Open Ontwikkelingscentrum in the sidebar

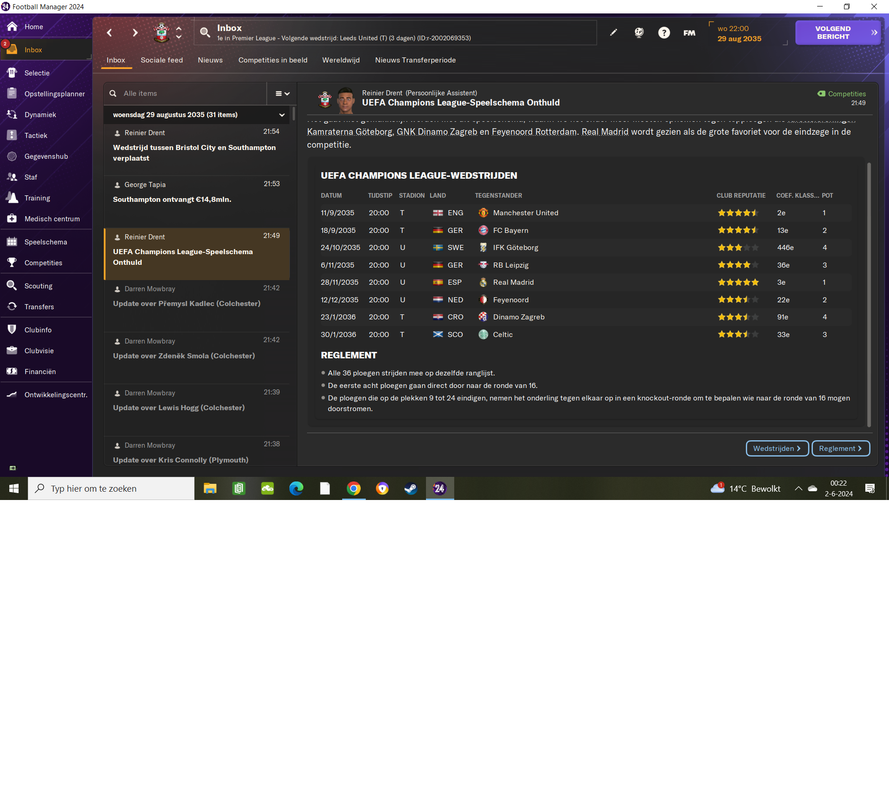point(55,395)
